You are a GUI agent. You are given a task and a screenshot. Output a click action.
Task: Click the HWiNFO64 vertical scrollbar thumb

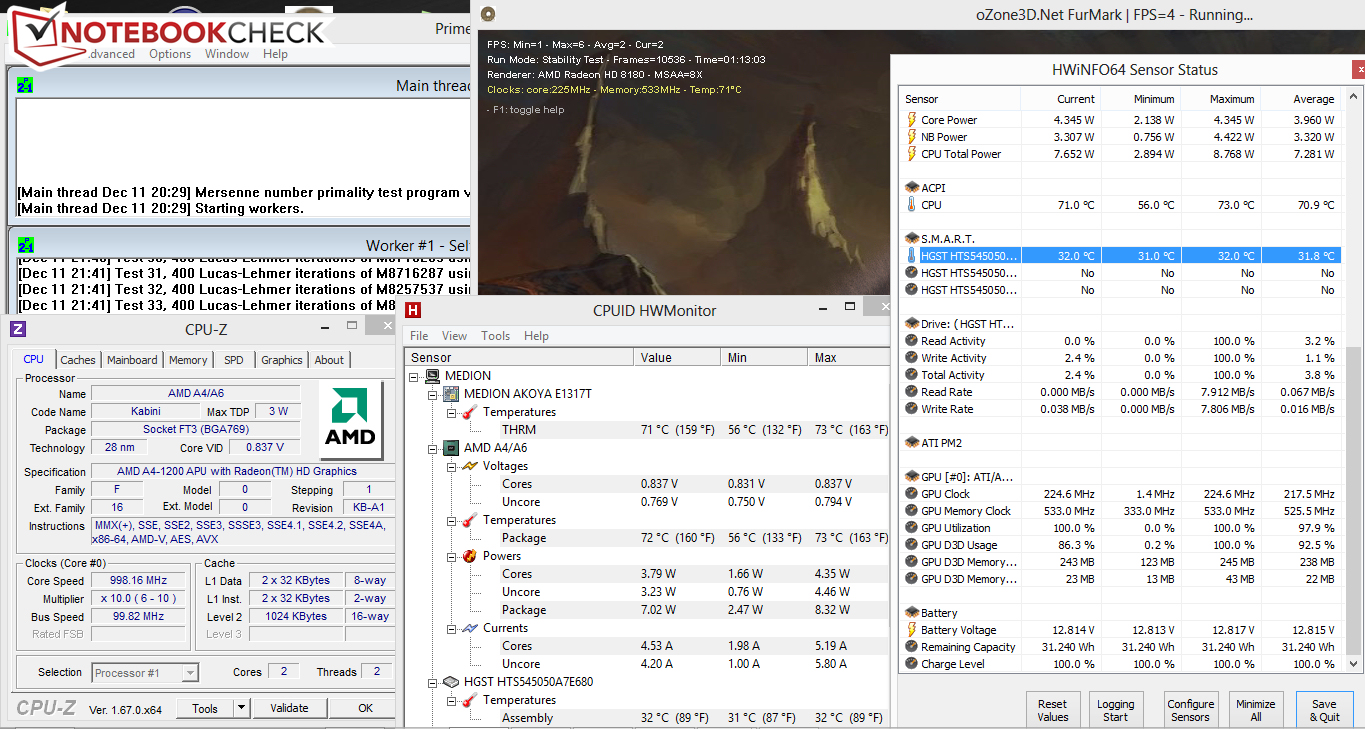(1355, 500)
